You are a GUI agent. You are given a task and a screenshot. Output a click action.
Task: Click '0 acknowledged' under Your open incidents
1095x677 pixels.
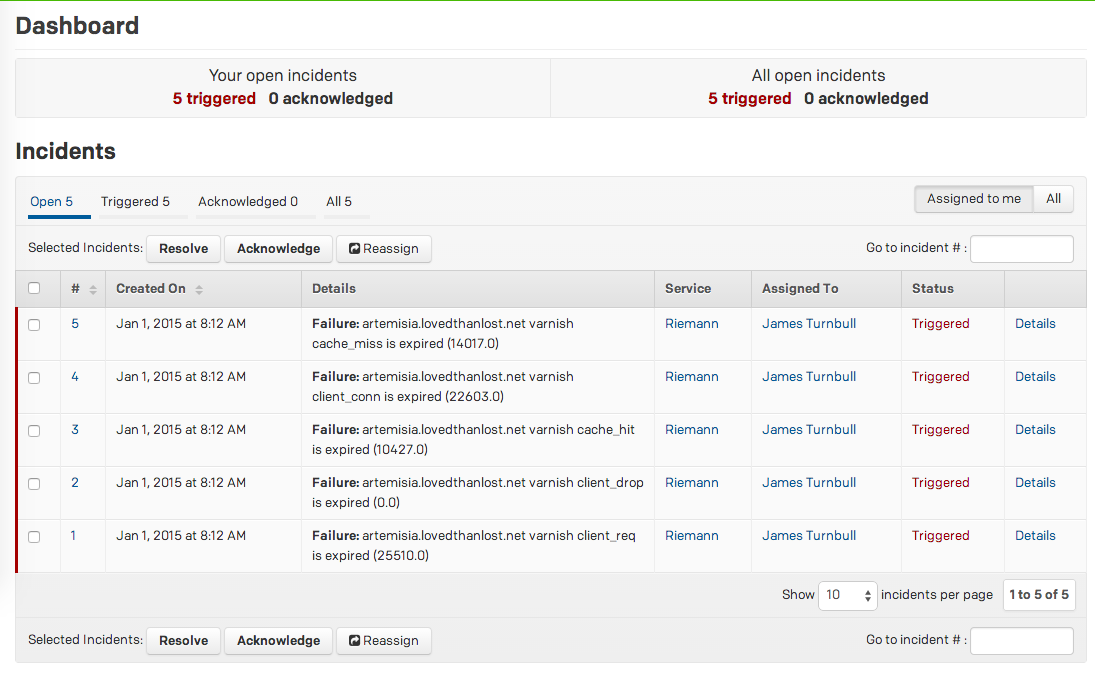[x=331, y=99]
